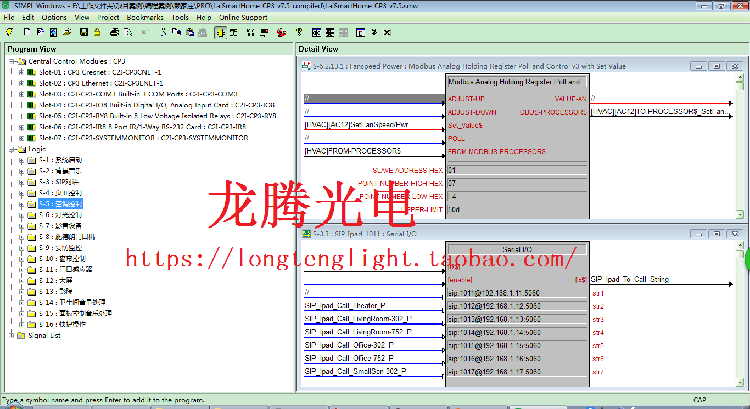Screen dimensions: 750x409
Task: Select Slot-07 System Monitor tree item
Action: click(x=143, y=138)
